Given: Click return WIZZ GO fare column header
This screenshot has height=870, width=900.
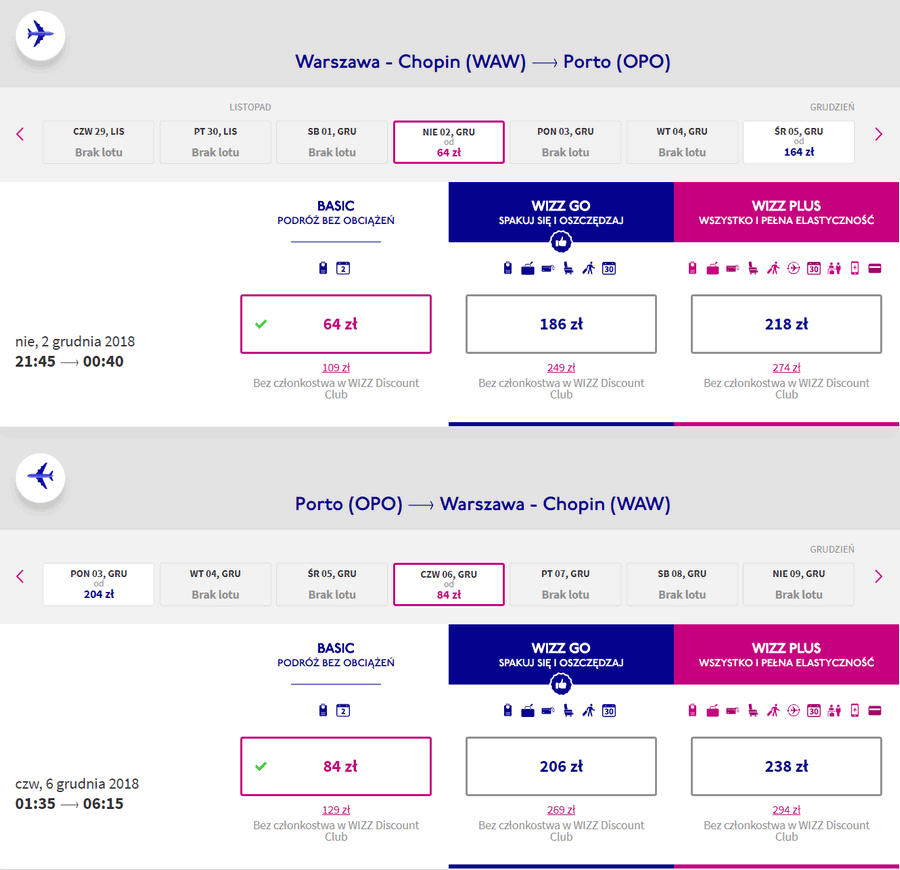Looking at the screenshot, I should (x=561, y=655).
